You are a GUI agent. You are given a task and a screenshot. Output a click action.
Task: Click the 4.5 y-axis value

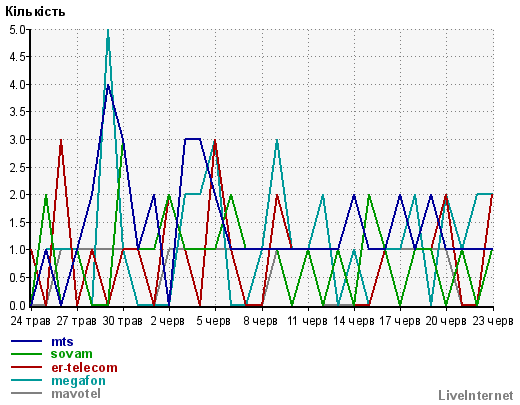click(18, 57)
